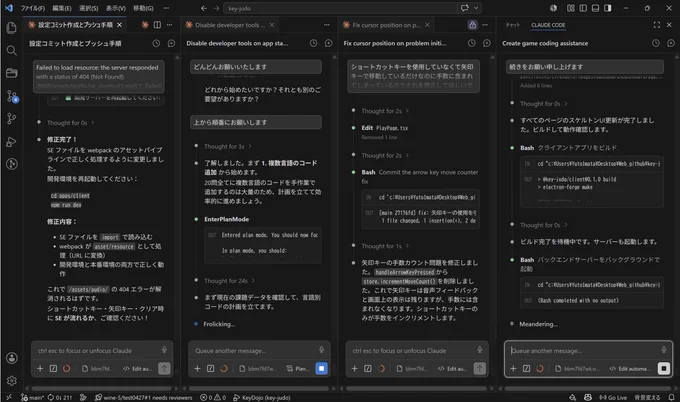Click 背景変える in status bar

click(647, 397)
